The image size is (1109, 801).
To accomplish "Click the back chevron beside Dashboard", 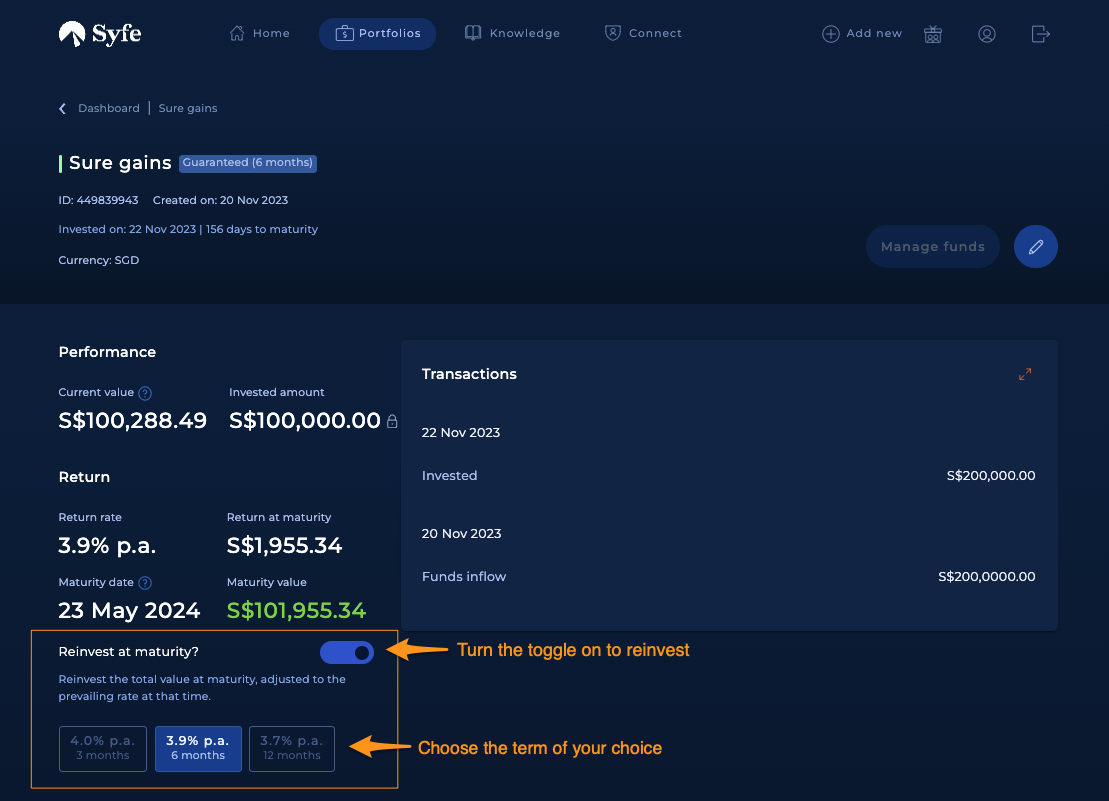I will pyautogui.click(x=63, y=108).
